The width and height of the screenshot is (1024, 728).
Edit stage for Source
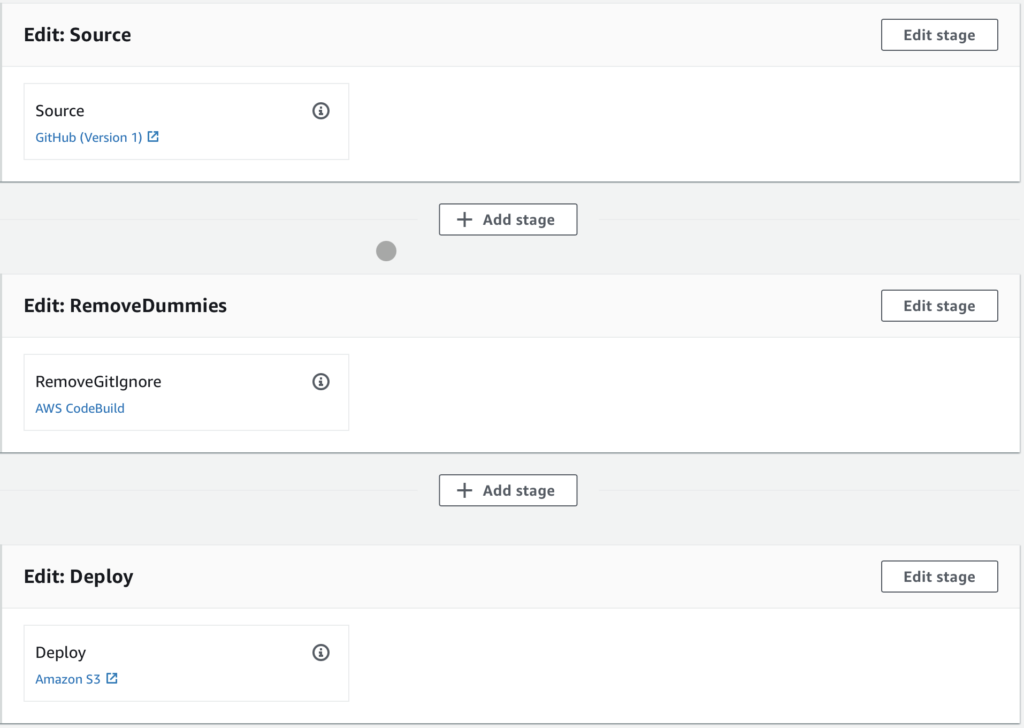point(939,35)
